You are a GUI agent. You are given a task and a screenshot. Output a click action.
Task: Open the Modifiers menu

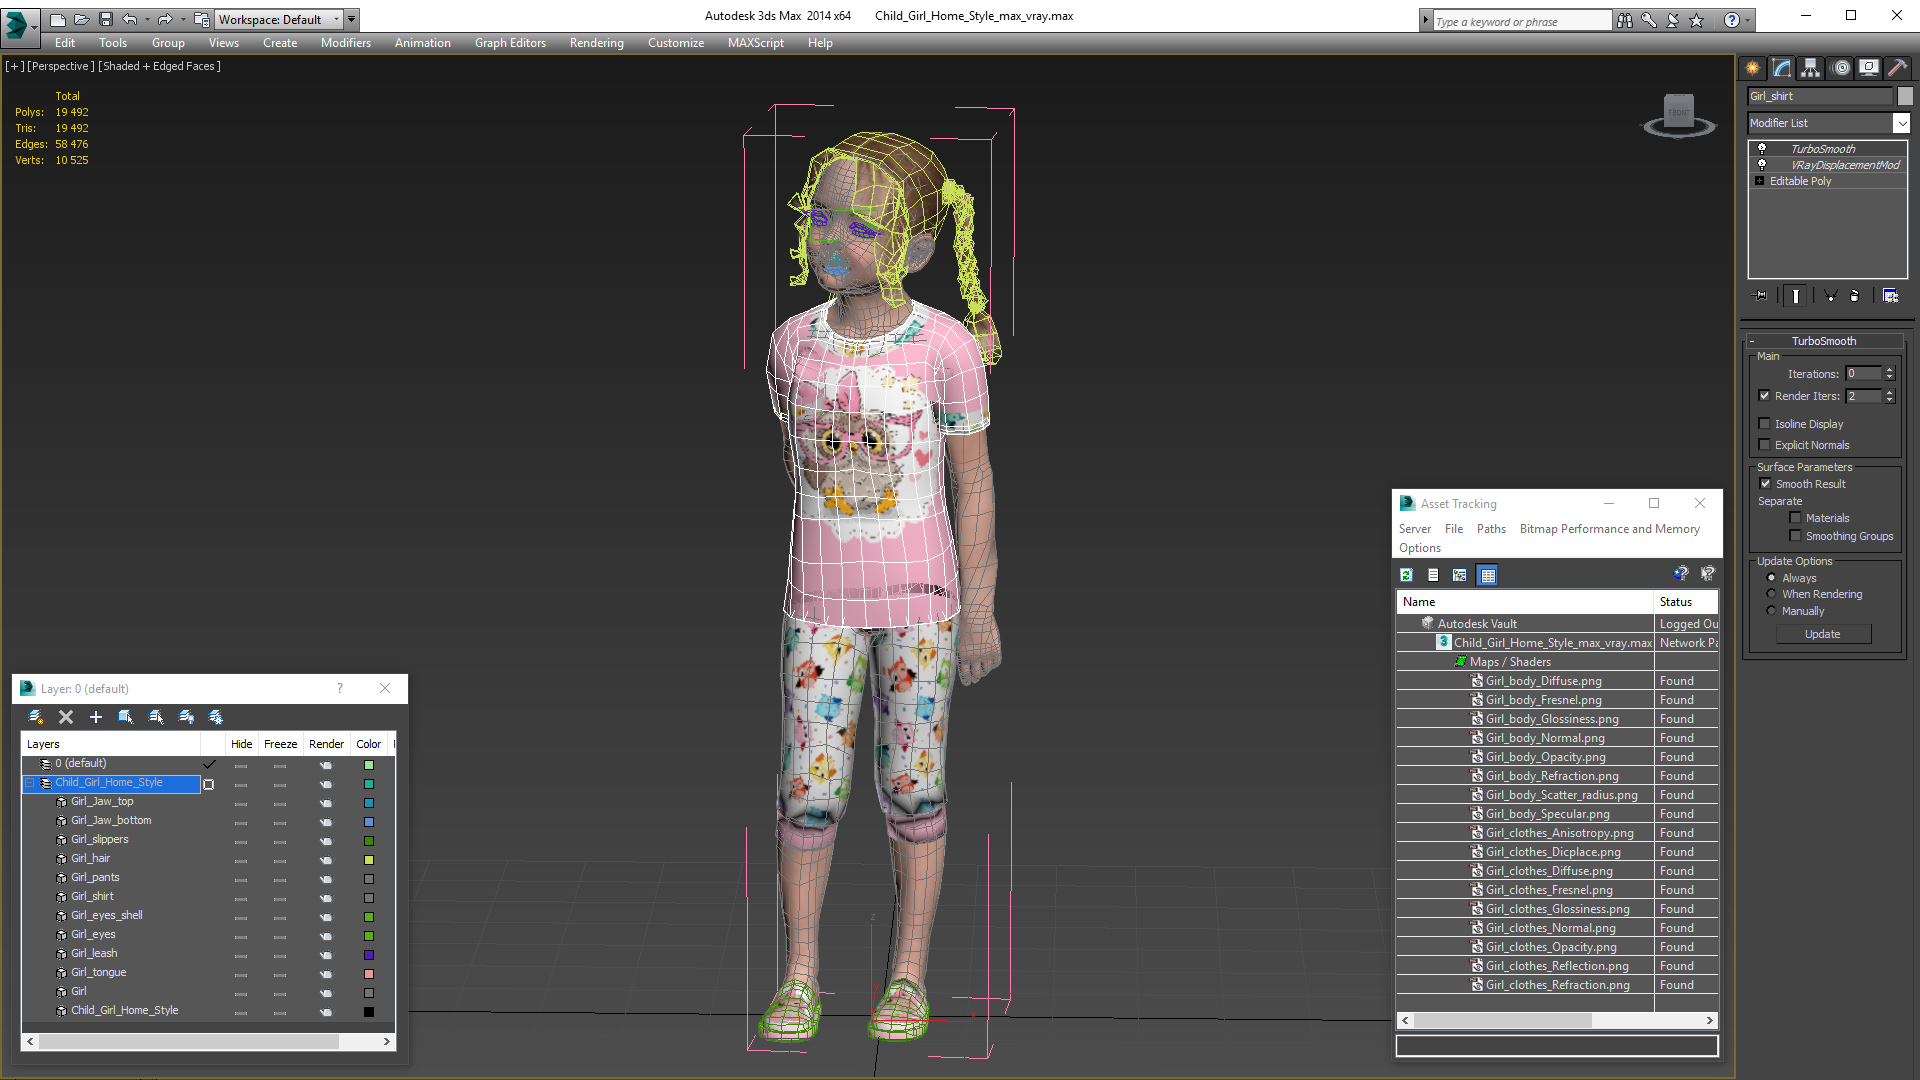pos(342,42)
